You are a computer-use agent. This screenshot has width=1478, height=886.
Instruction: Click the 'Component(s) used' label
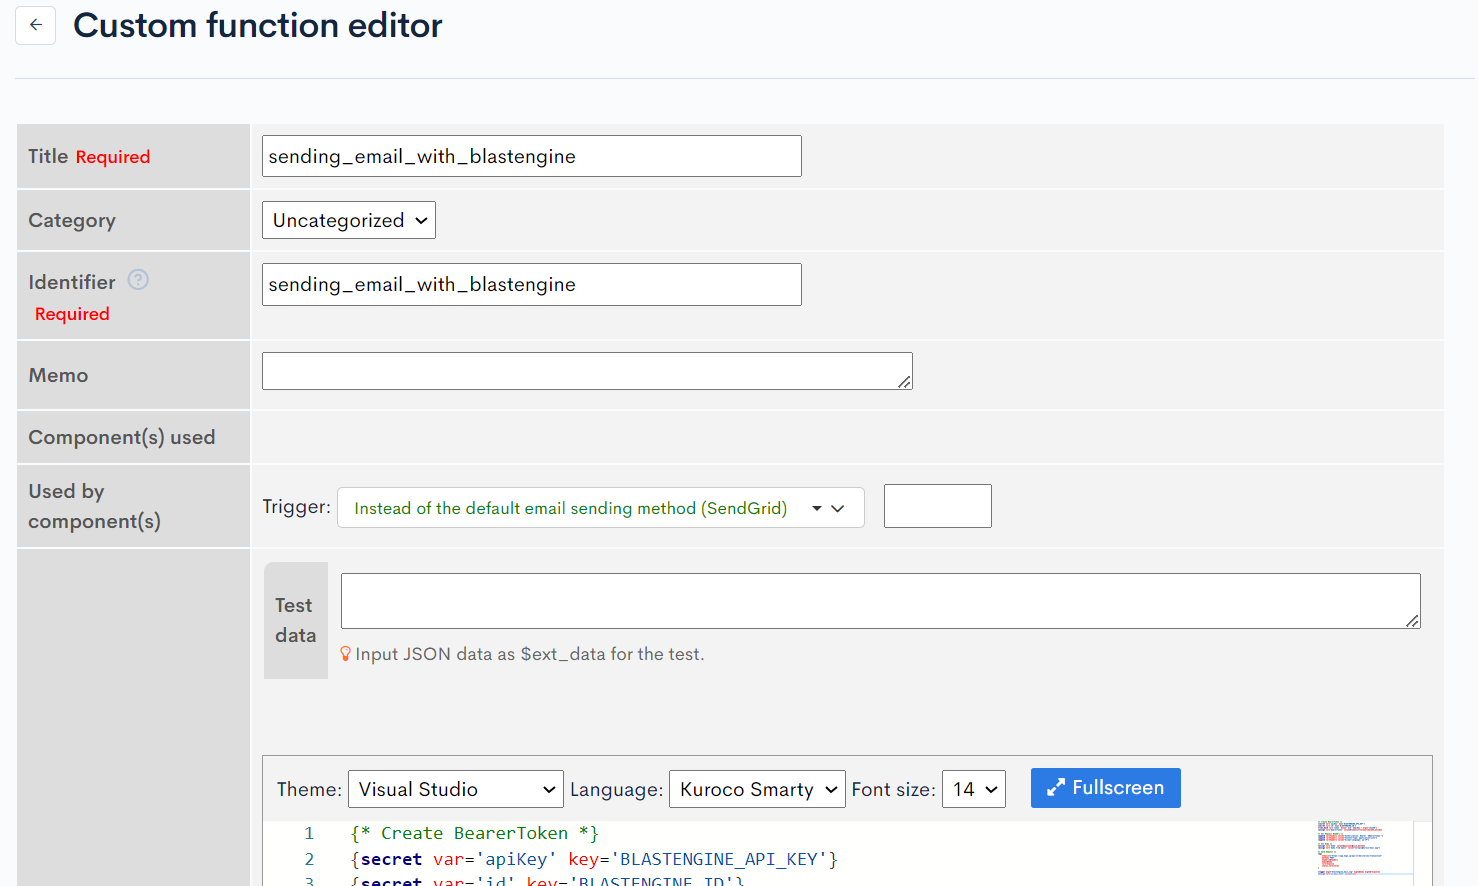click(122, 437)
